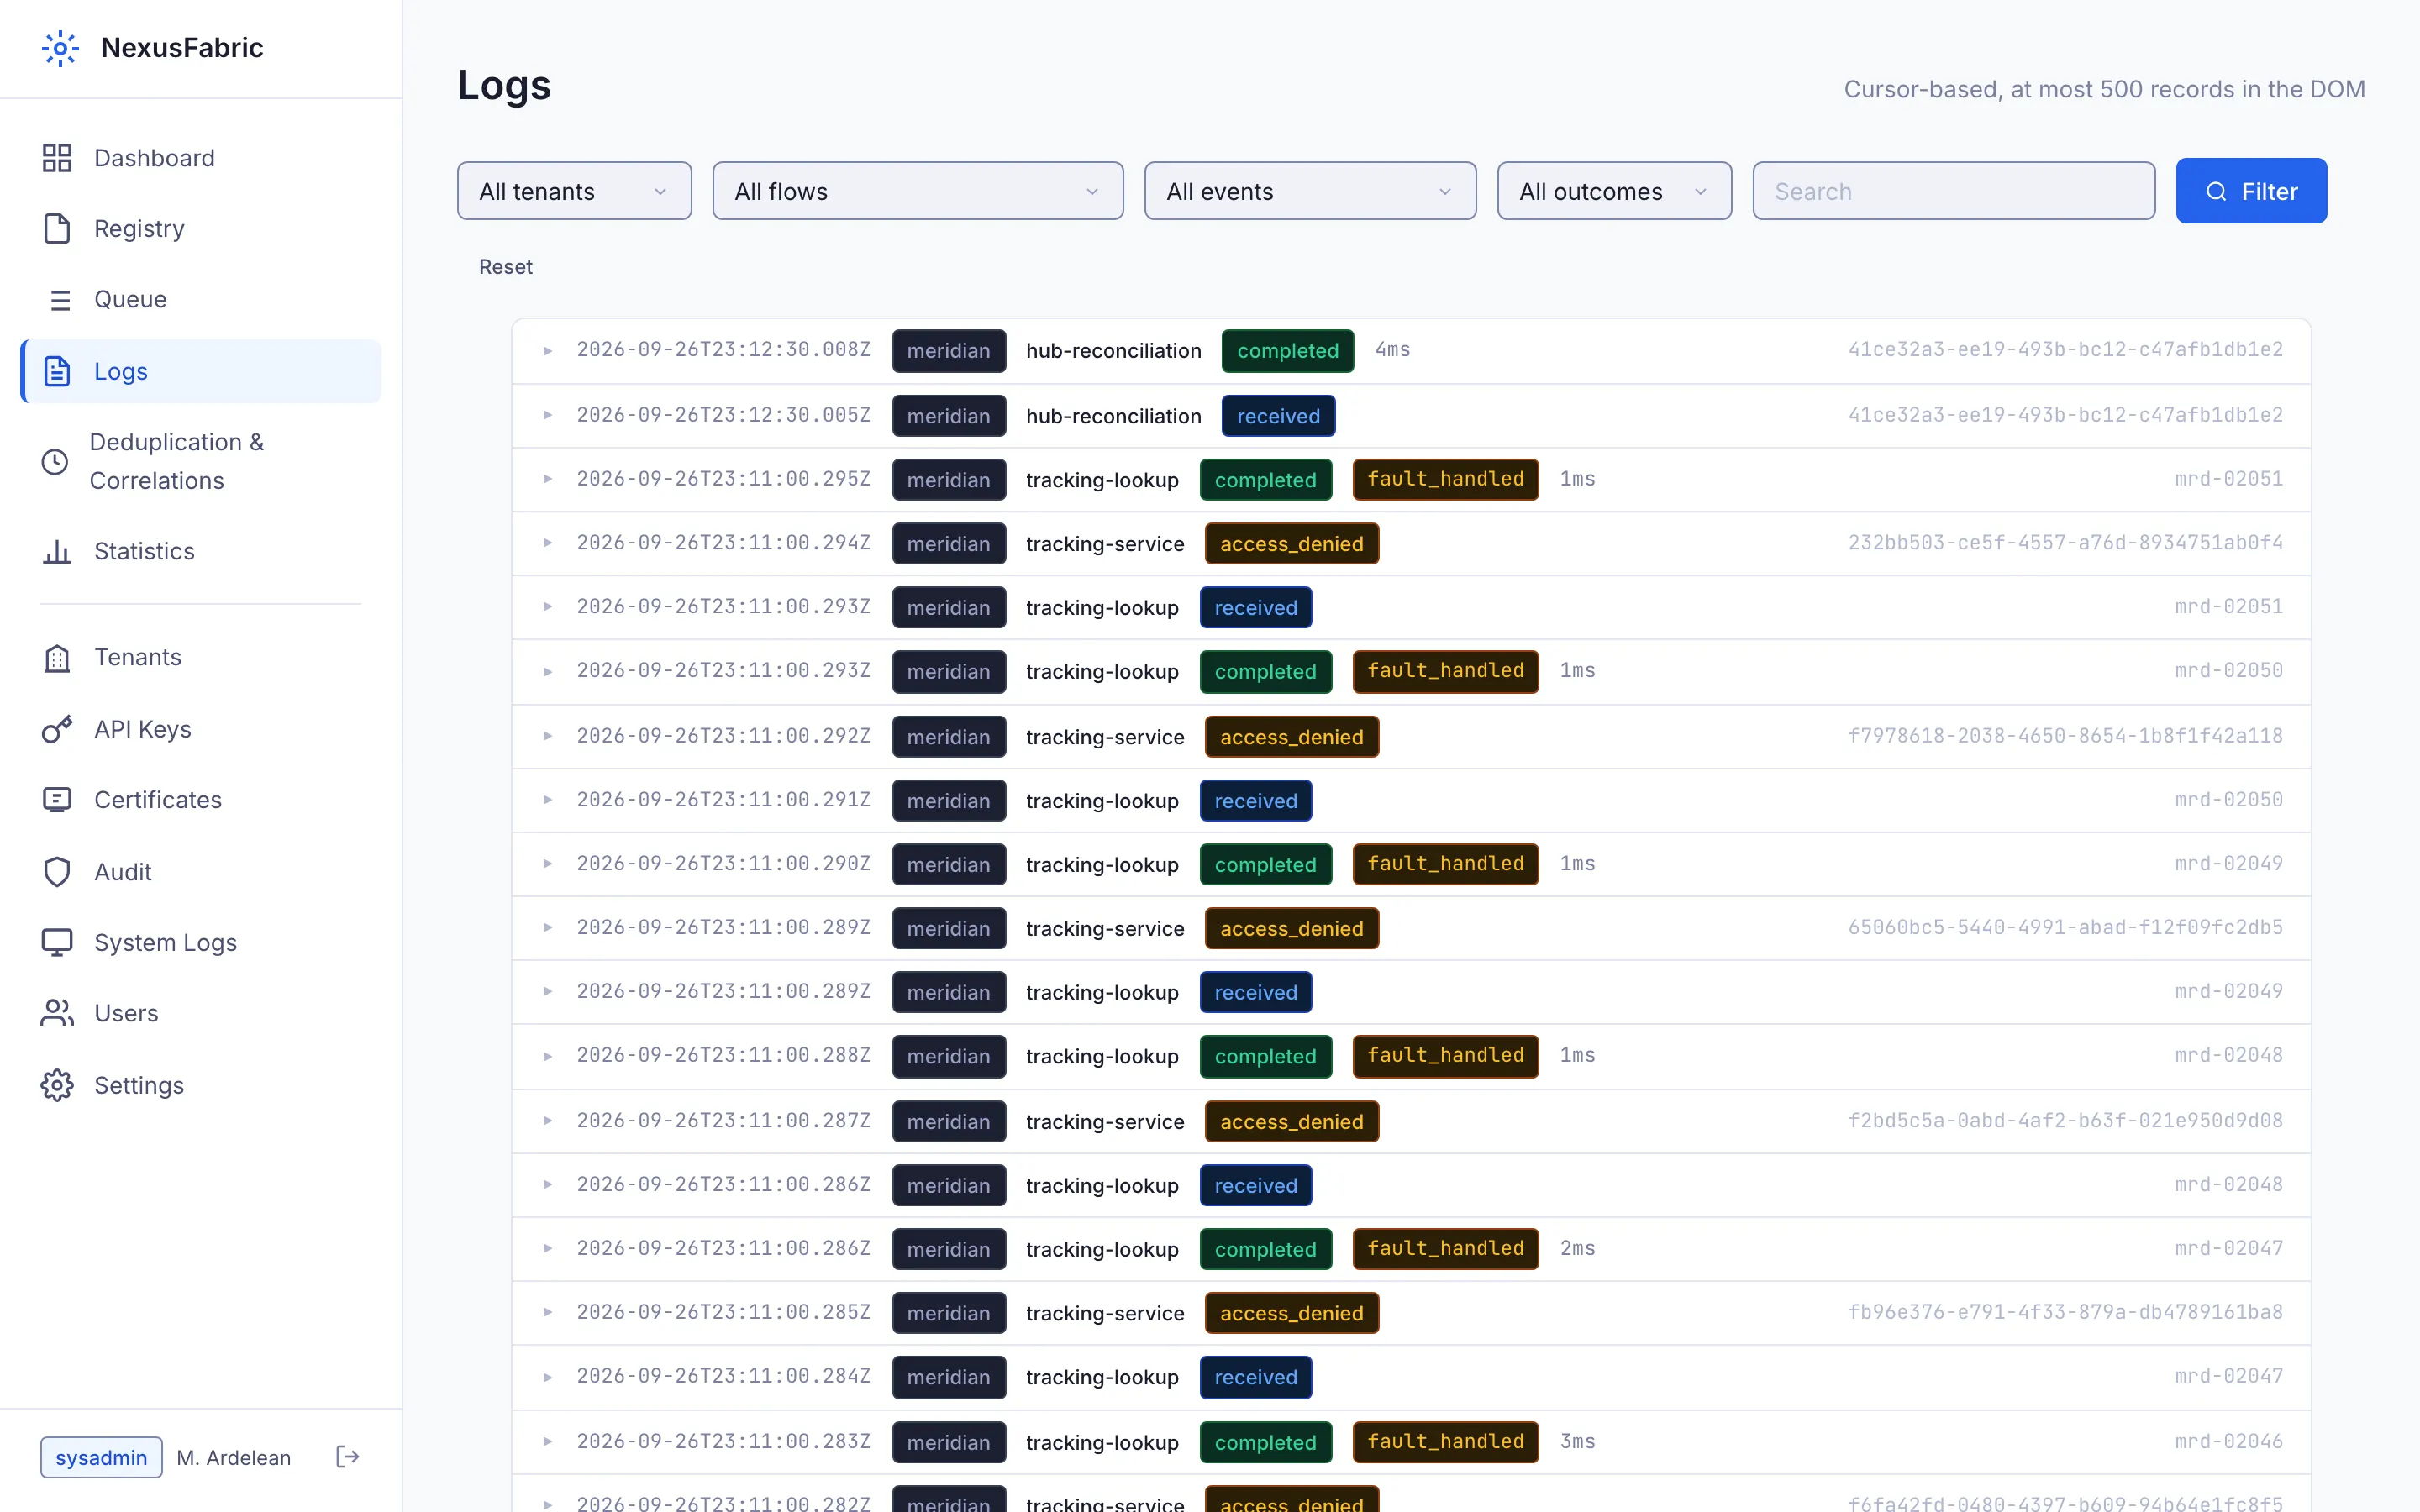Screen dimensions: 2420x1512
Task: Click the 232bb503-ce5f-4557-a76d-8934751ab0f4 ID
Action: (2065, 543)
